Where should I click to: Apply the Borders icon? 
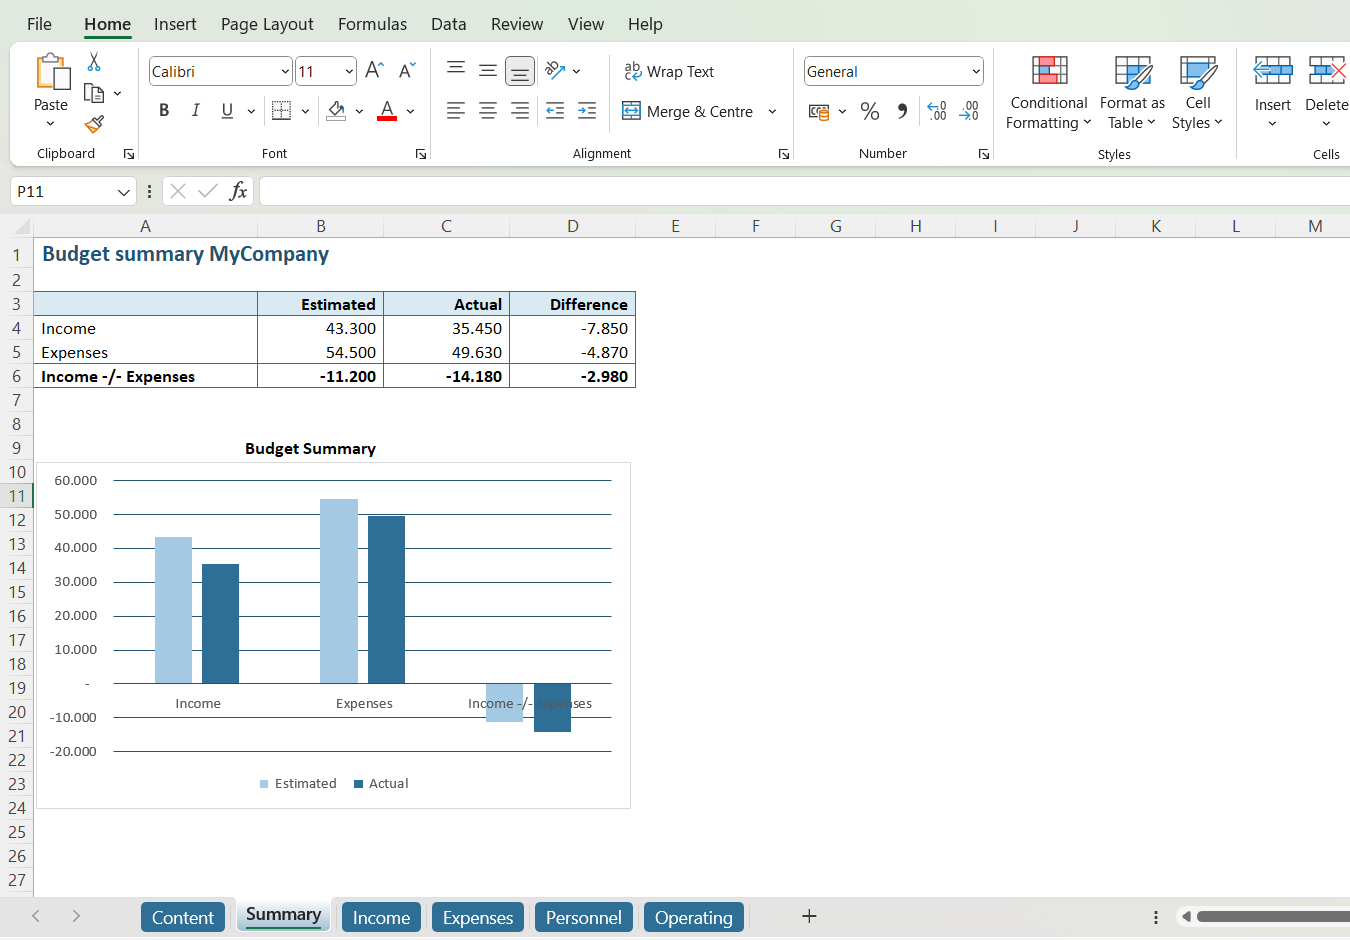282,111
